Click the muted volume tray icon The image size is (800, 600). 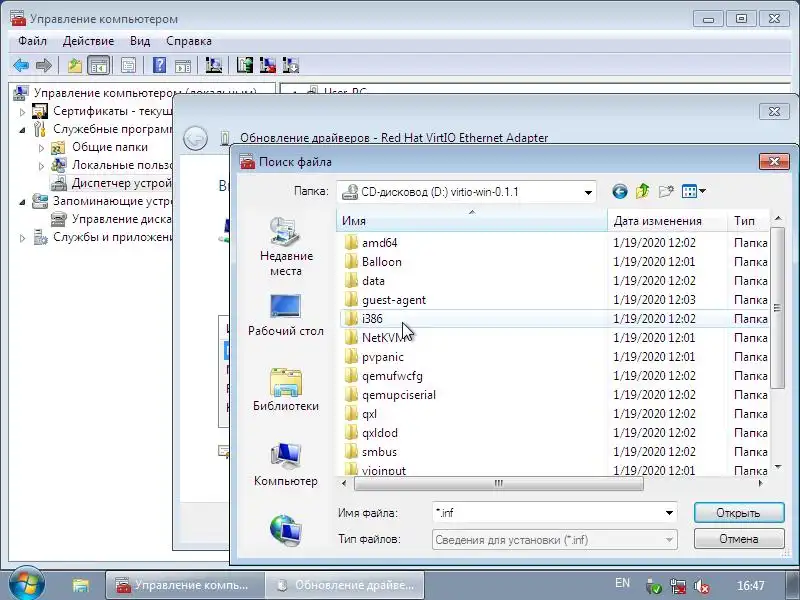(x=703, y=587)
